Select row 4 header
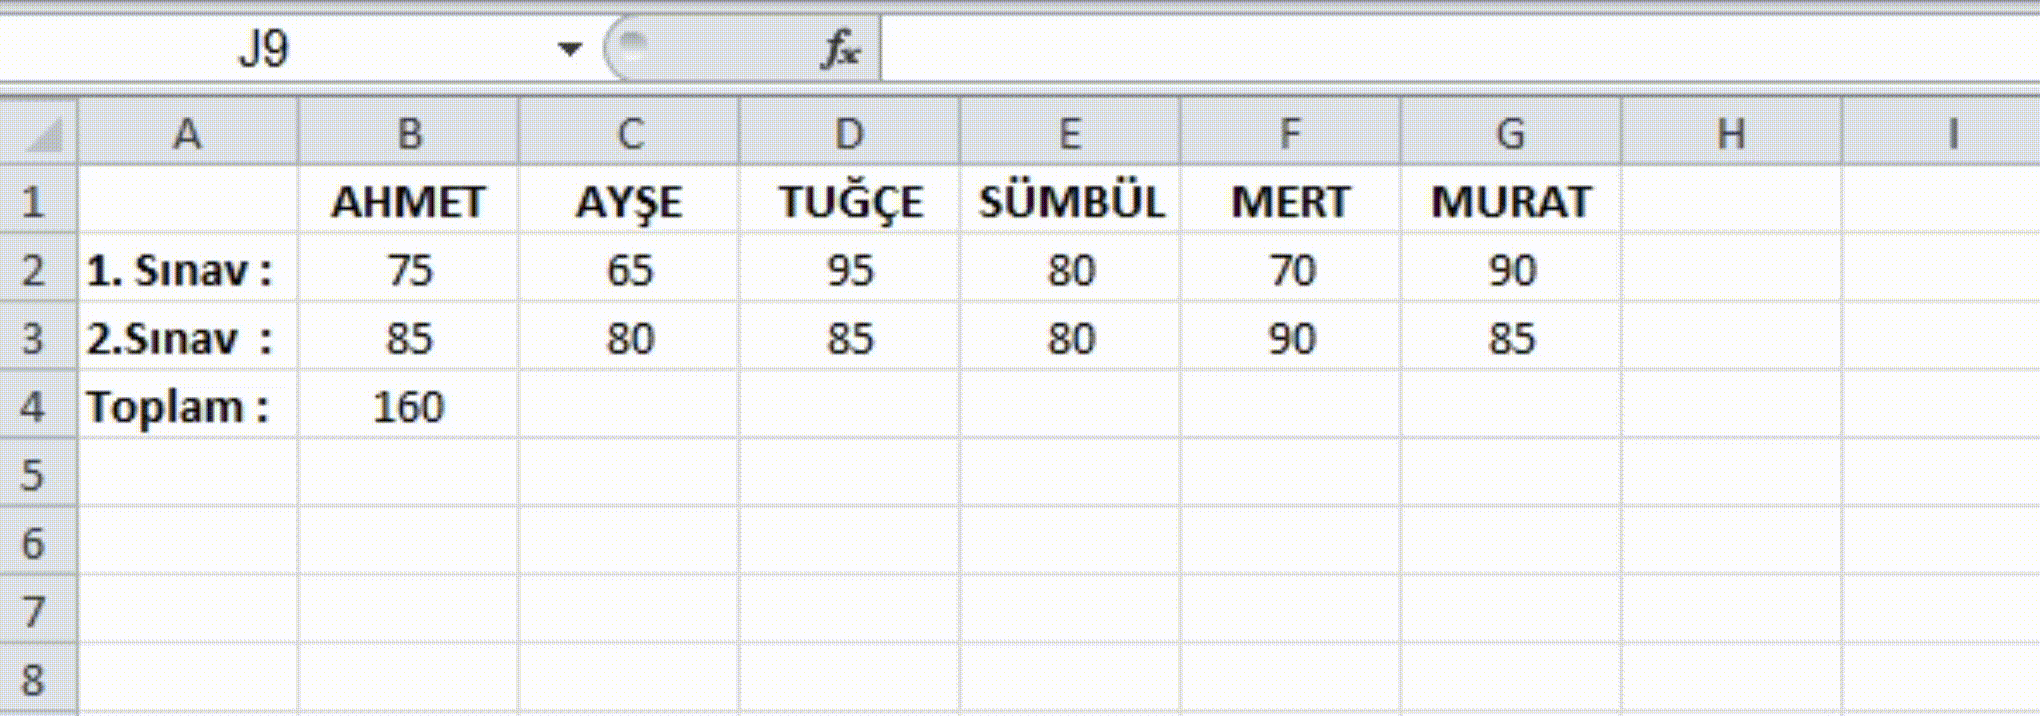 34,407
